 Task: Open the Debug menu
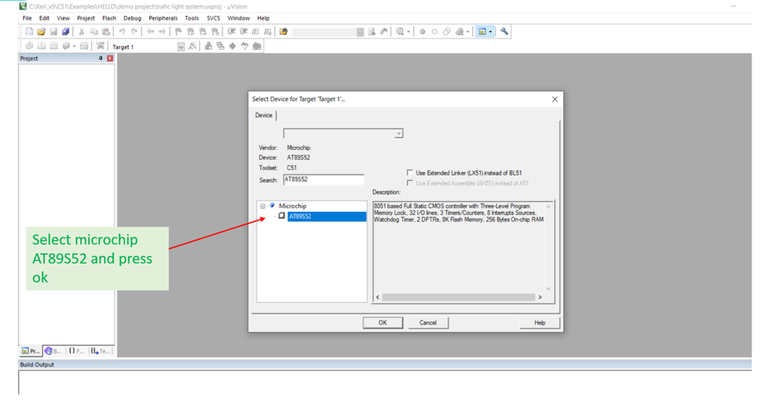132,18
